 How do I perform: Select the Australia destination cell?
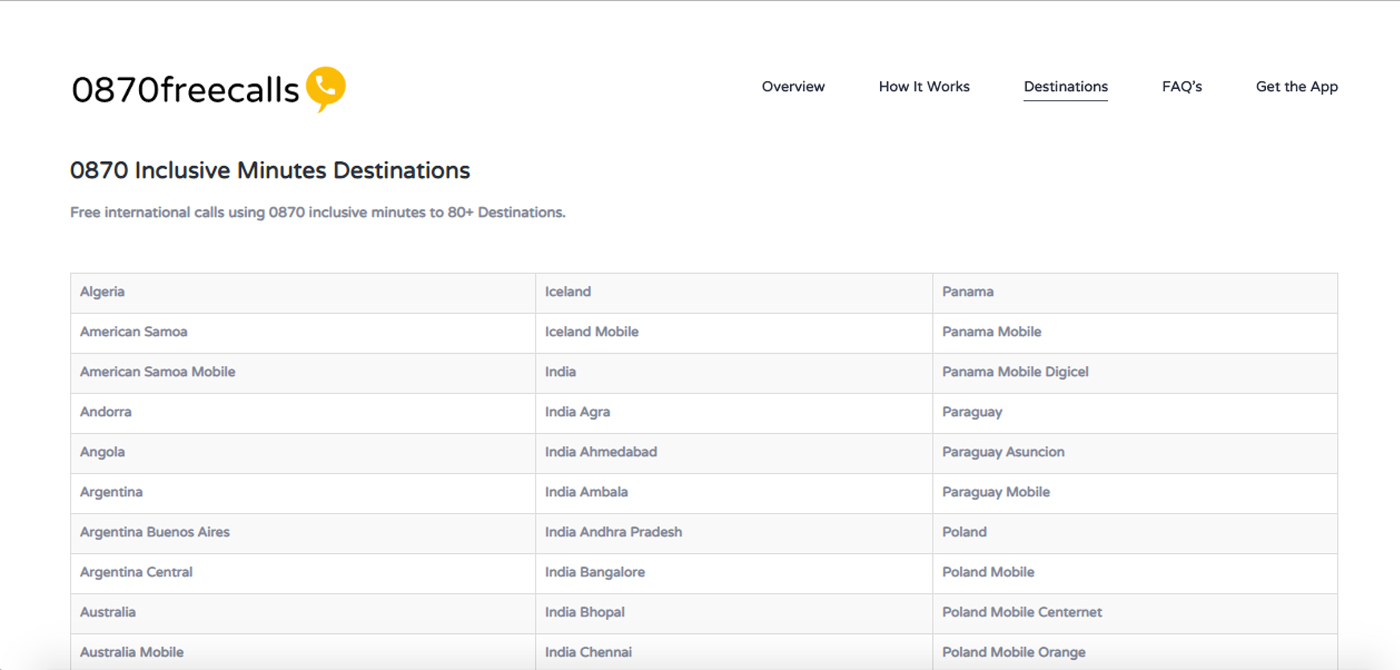303,612
